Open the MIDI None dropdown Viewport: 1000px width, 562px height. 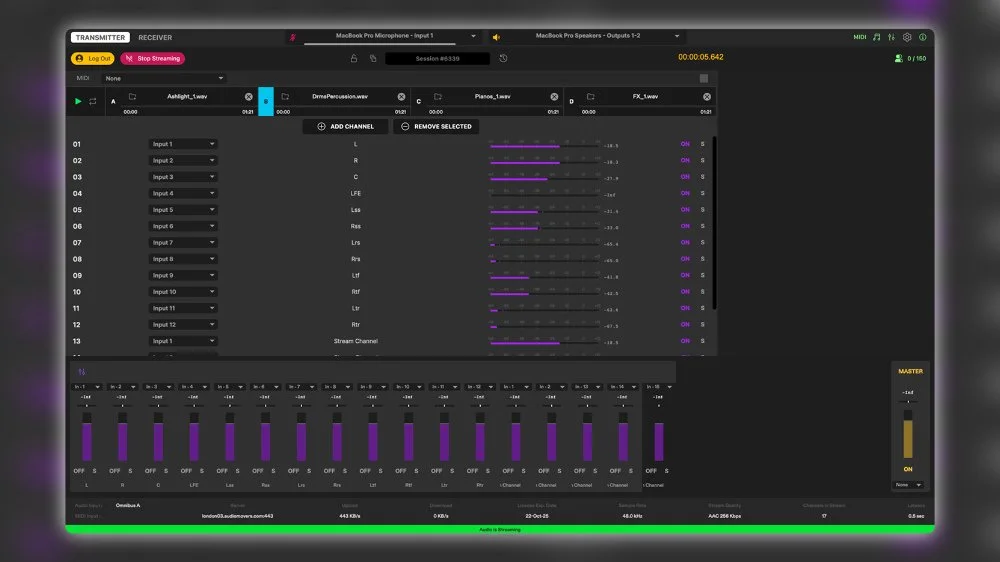164,78
